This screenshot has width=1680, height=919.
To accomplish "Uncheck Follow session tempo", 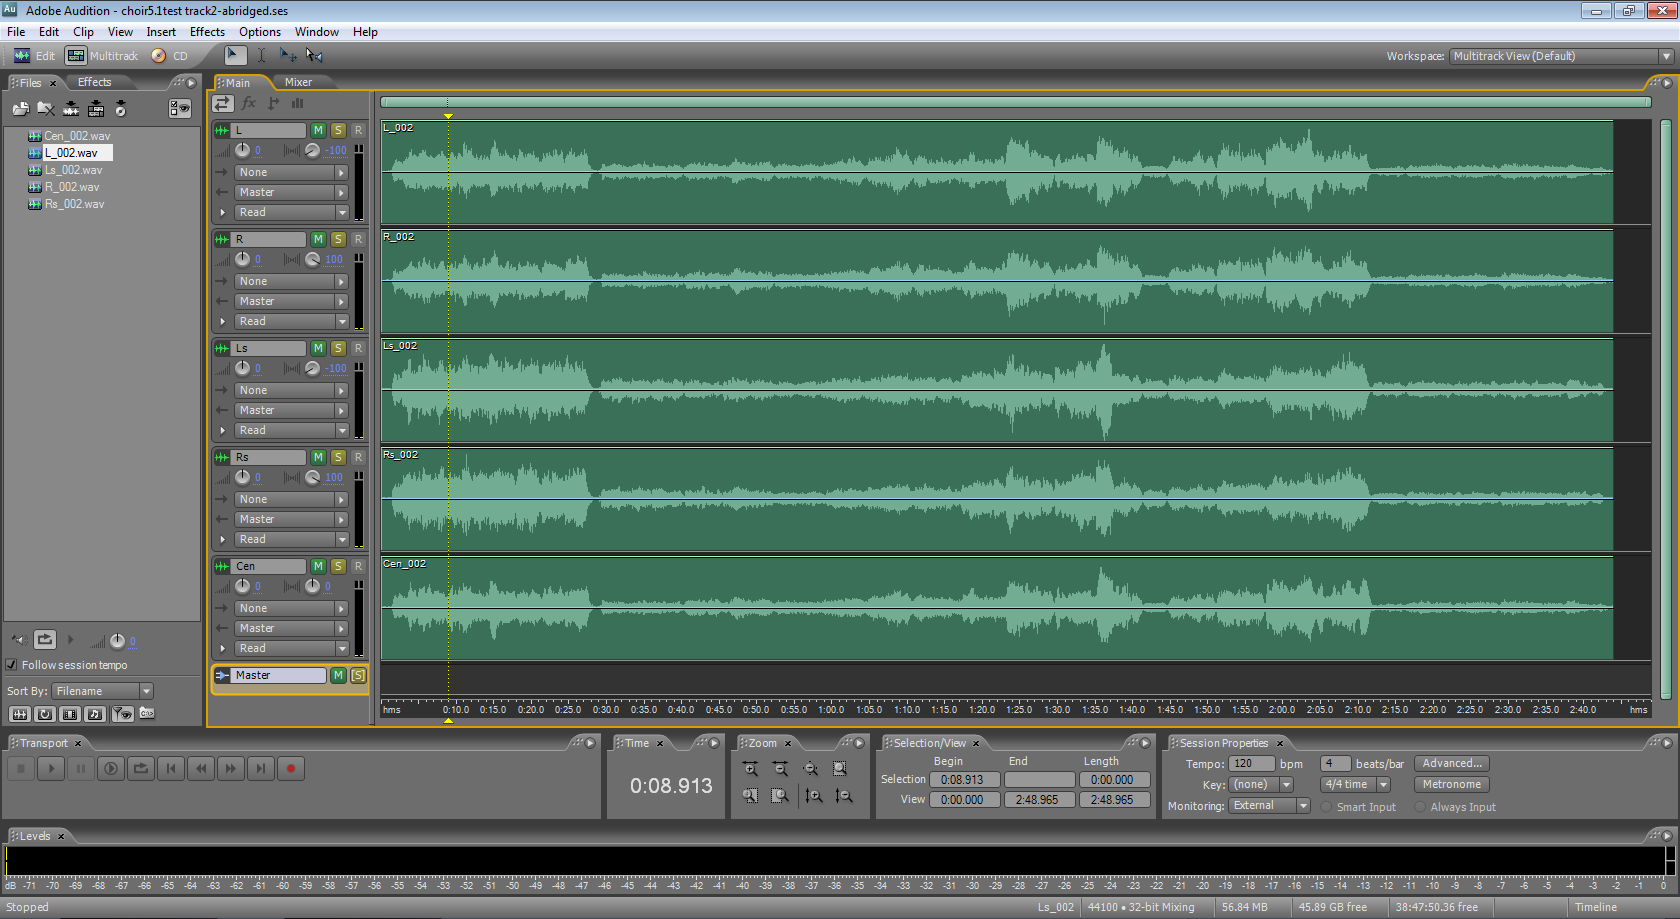I will coord(10,665).
